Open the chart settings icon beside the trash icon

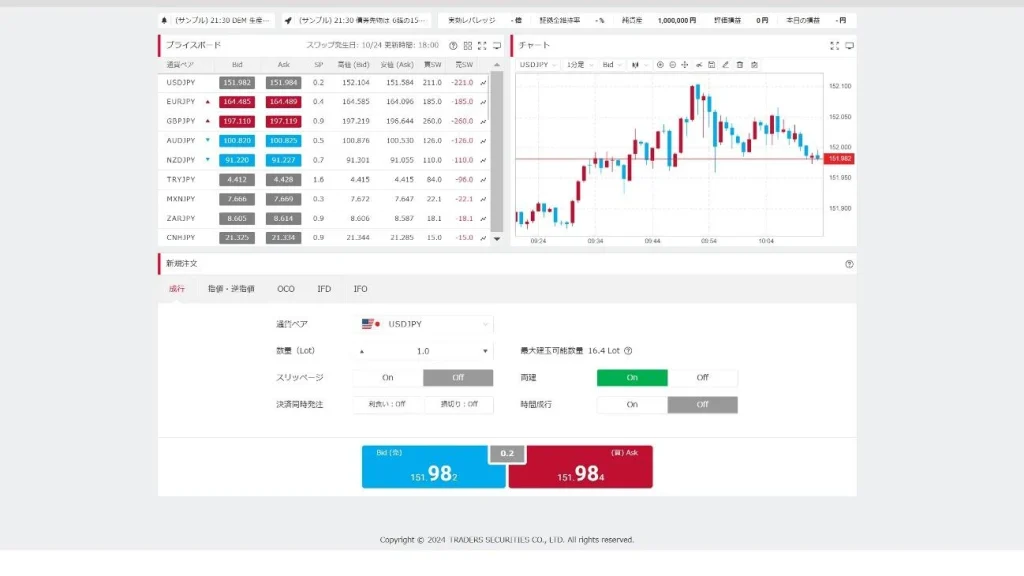pyautogui.click(x=754, y=65)
